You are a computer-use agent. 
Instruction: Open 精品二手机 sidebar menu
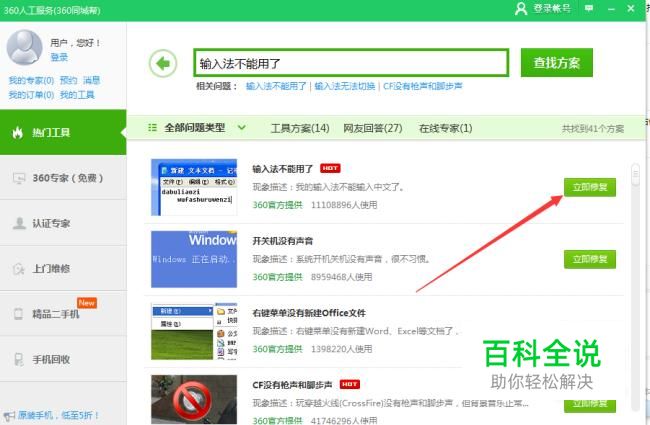(x=63, y=314)
